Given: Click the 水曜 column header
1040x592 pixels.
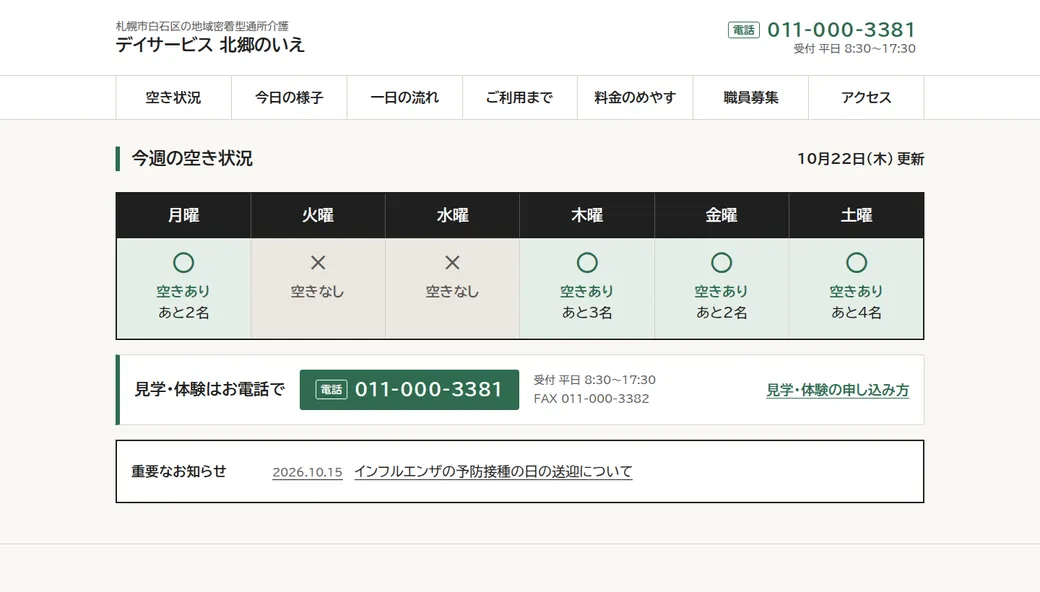Looking at the screenshot, I should (452, 215).
